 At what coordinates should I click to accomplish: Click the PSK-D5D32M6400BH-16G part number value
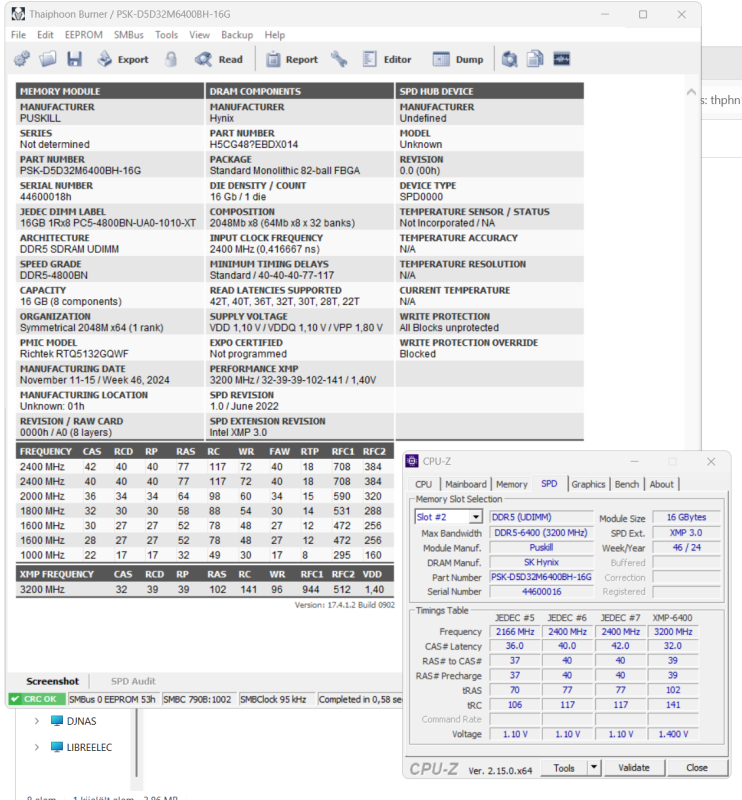click(80, 170)
